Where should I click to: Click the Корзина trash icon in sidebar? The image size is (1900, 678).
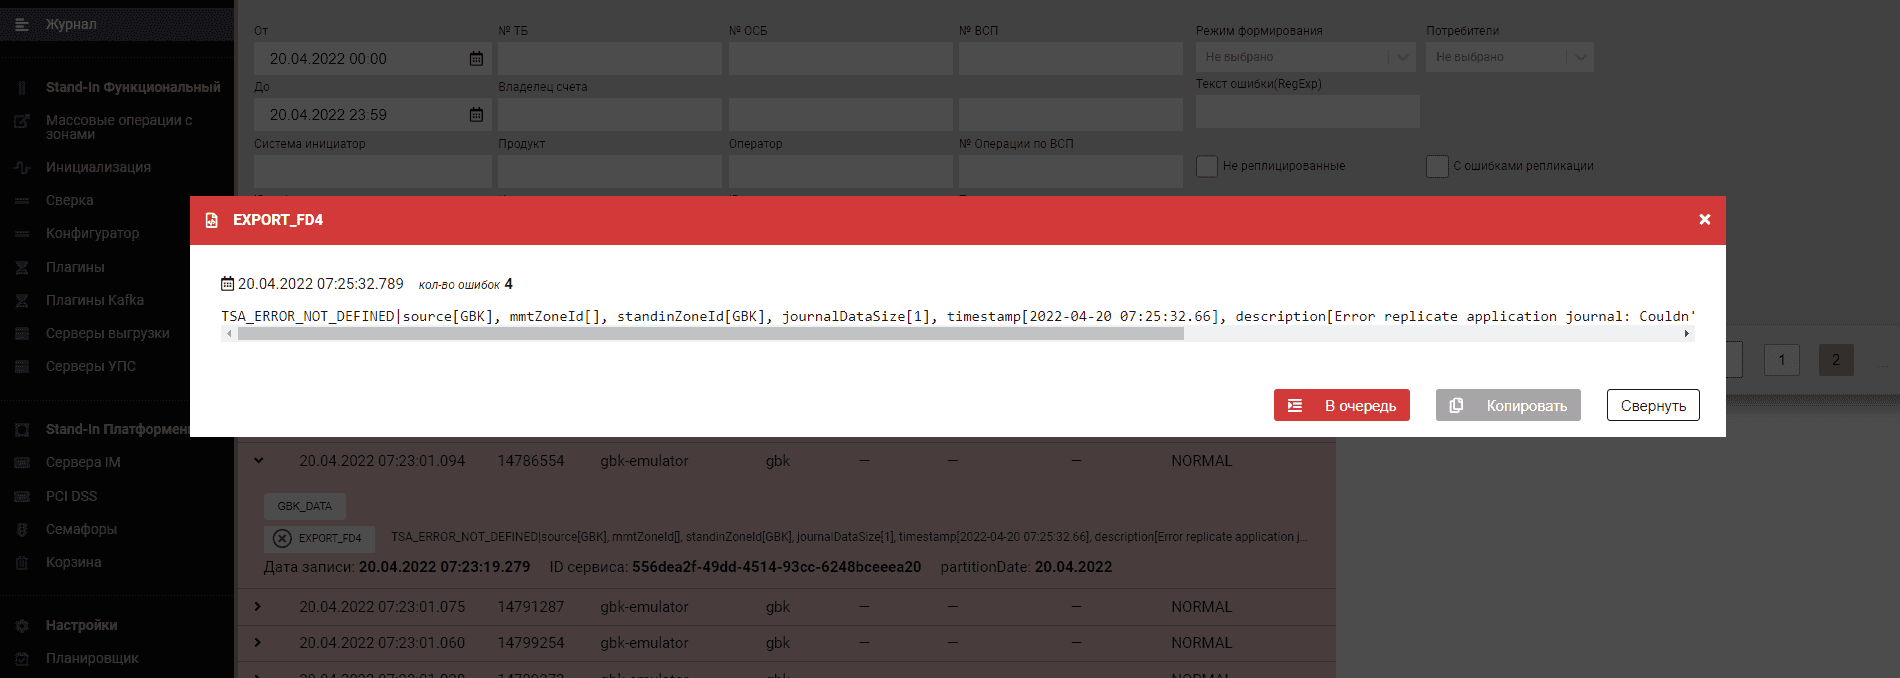(x=22, y=563)
